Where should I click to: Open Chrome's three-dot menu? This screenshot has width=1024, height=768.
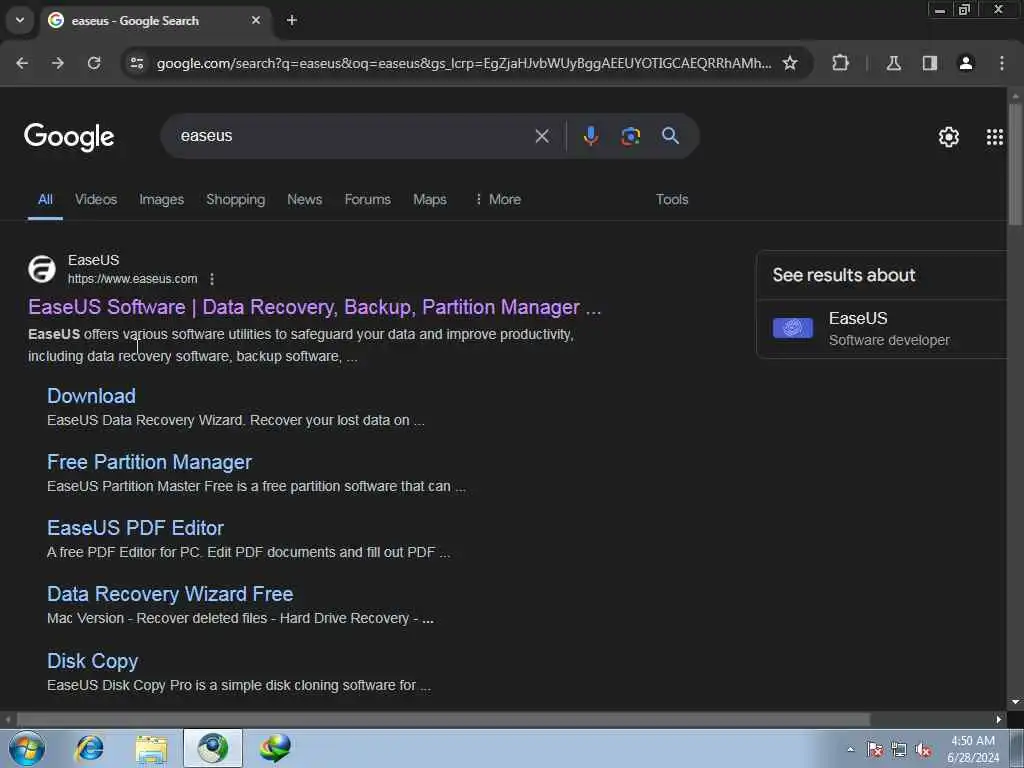(1002, 63)
